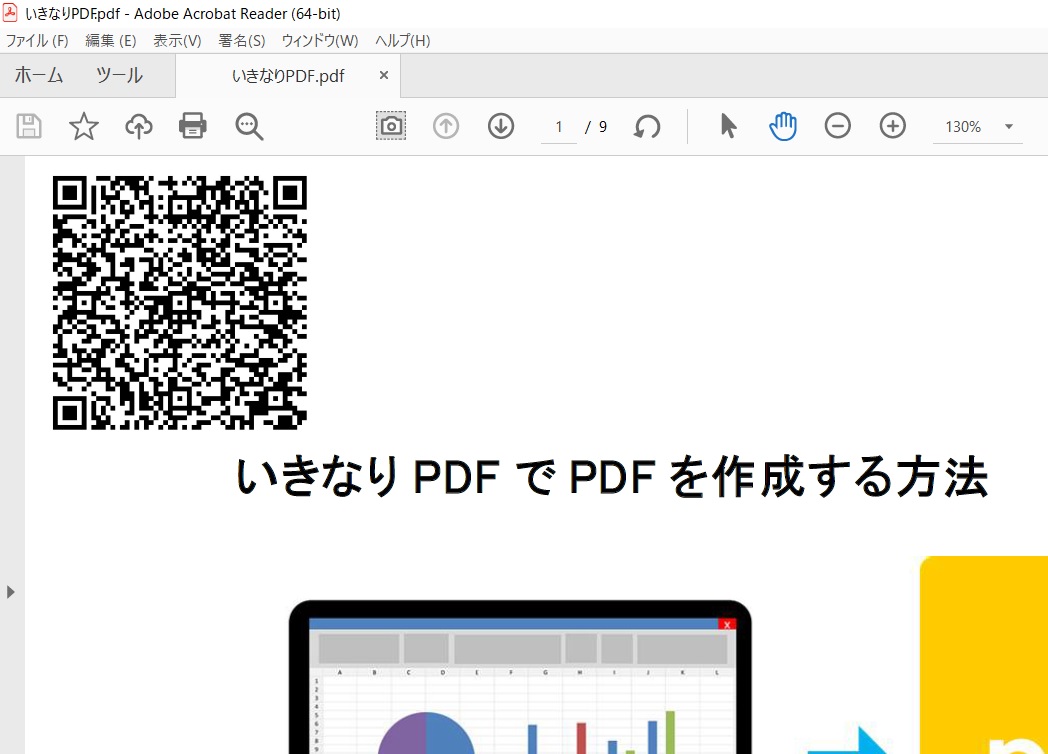Add file to starred with star icon
Image resolution: width=1048 pixels, height=754 pixels.
pos(84,126)
